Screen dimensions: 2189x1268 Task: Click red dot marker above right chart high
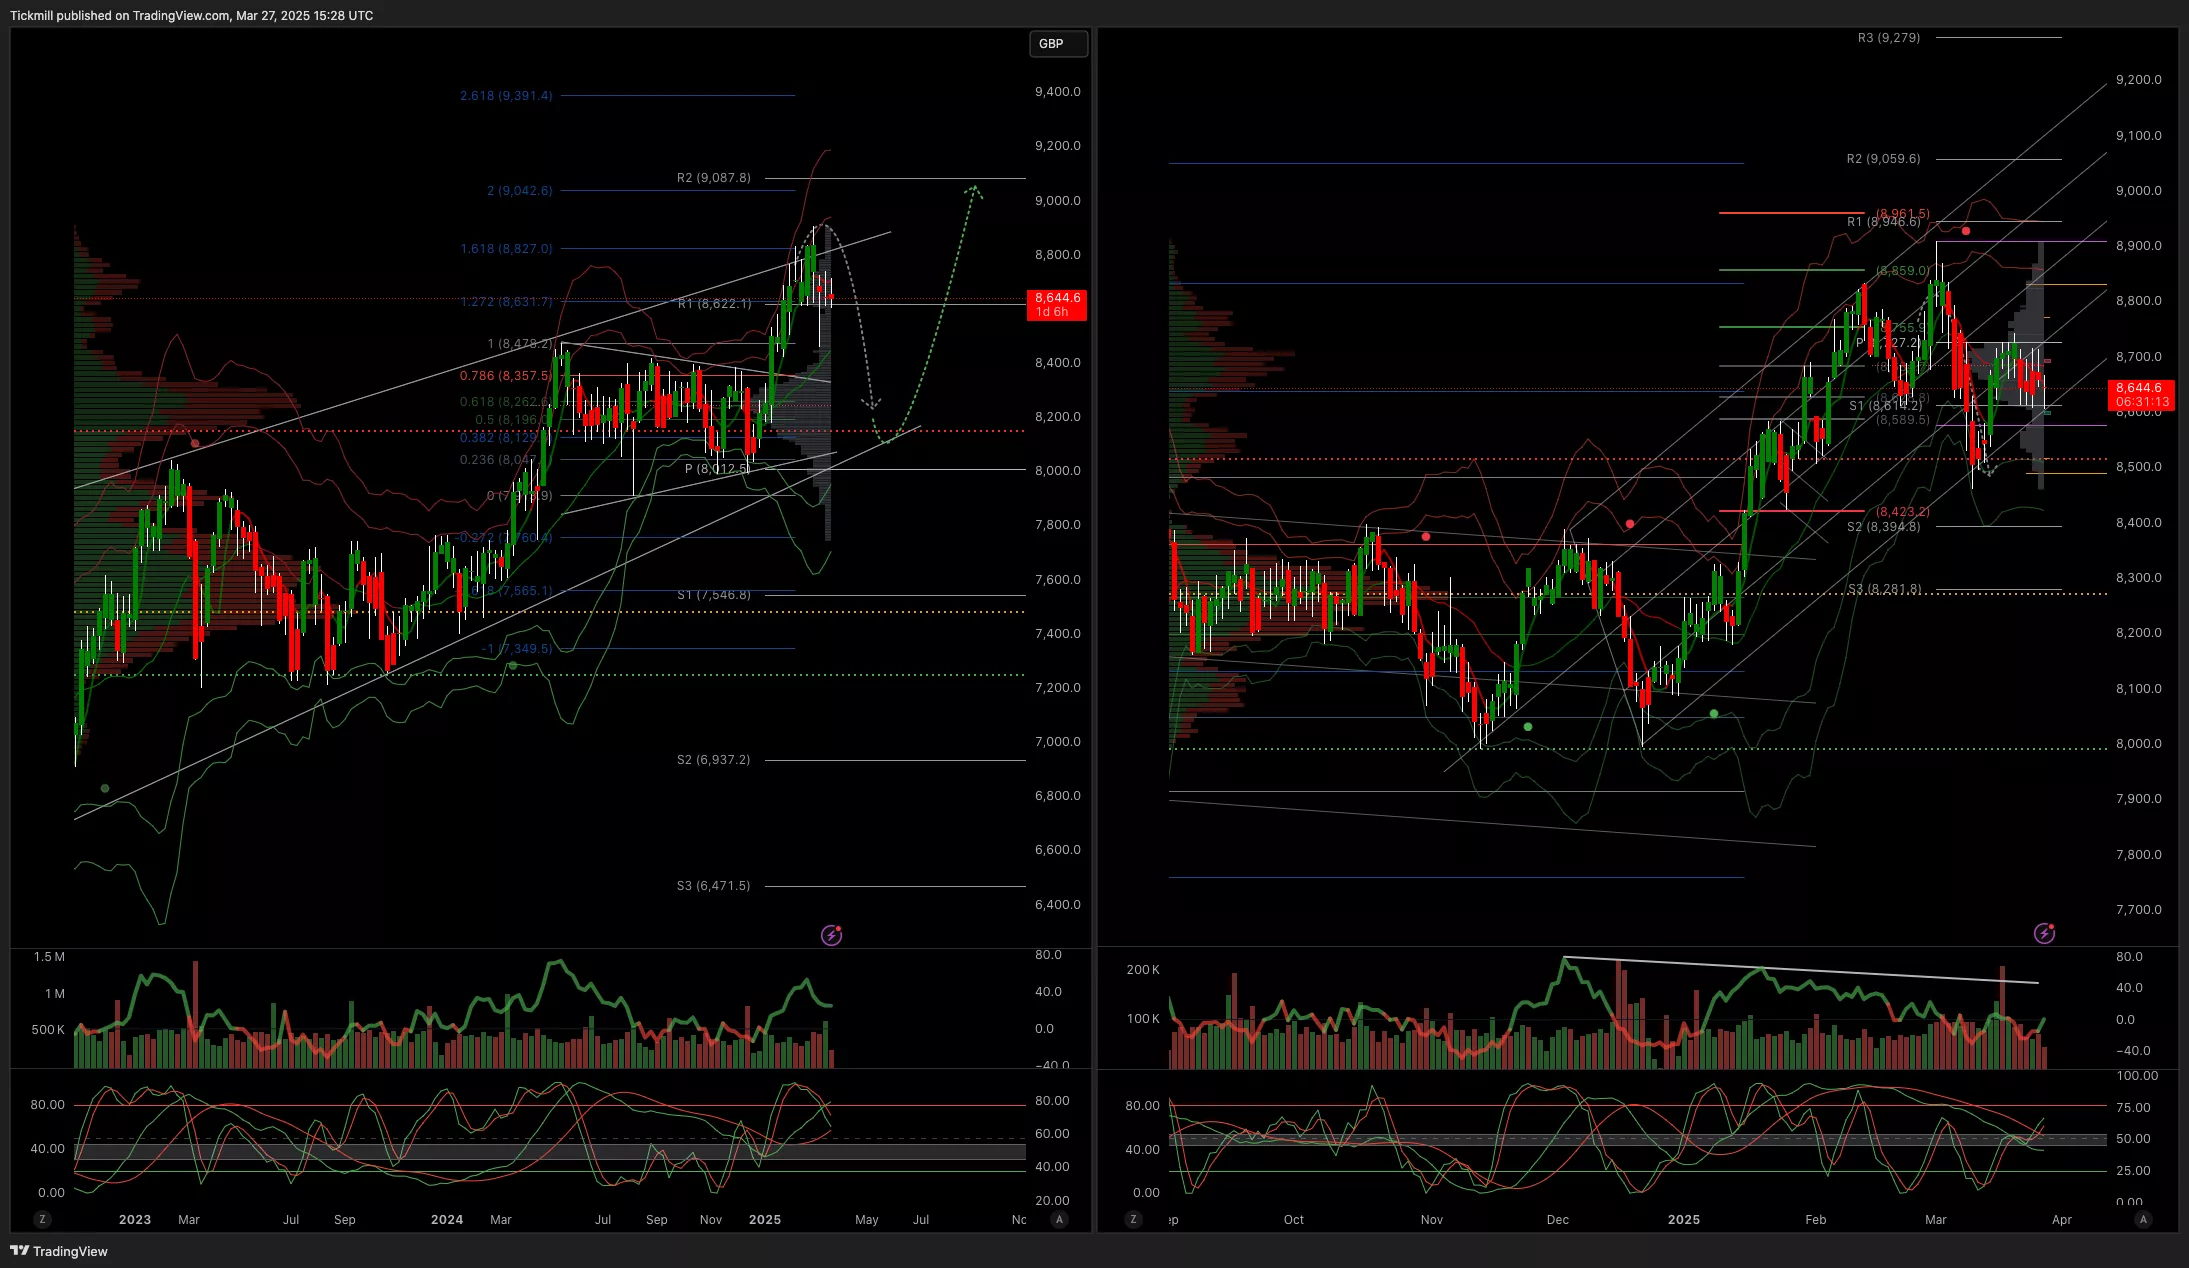1966,231
